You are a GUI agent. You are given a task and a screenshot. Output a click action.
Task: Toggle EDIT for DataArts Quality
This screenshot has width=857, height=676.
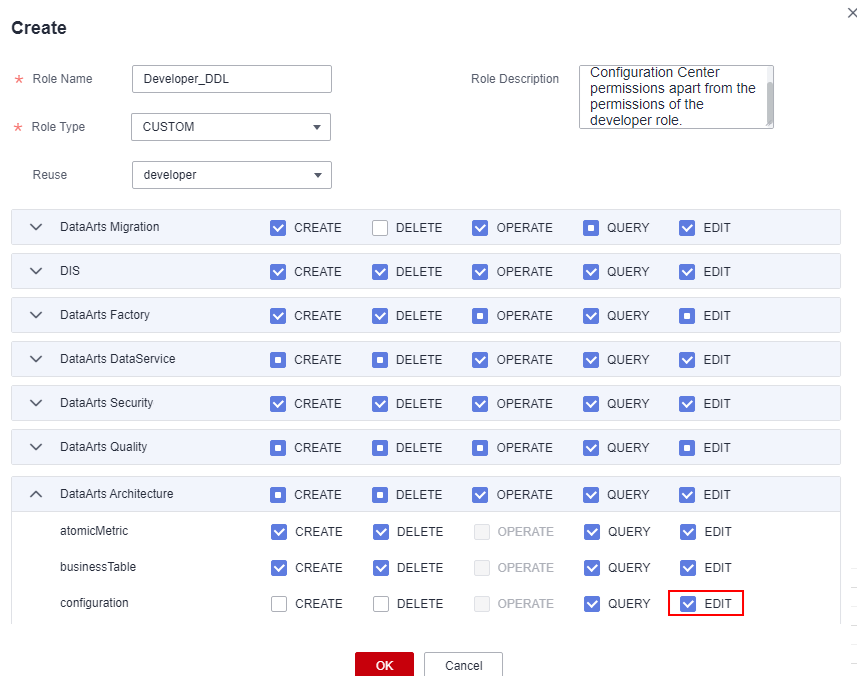click(687, 448)
